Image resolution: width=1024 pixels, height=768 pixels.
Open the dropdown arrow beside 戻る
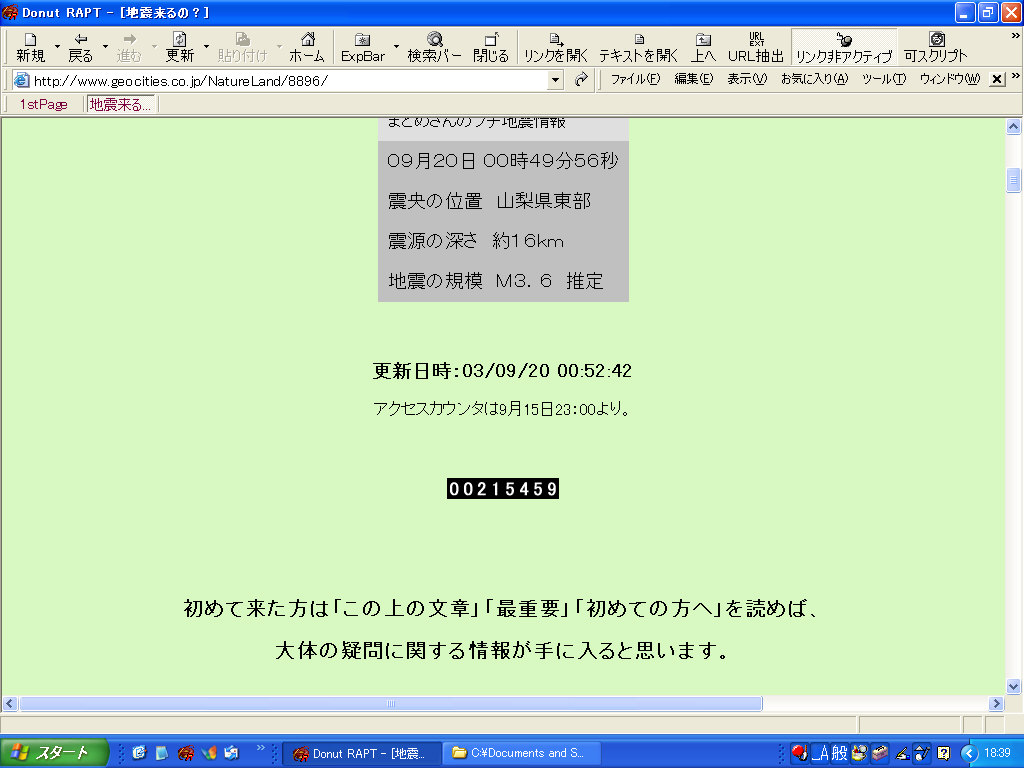[105, 47]
